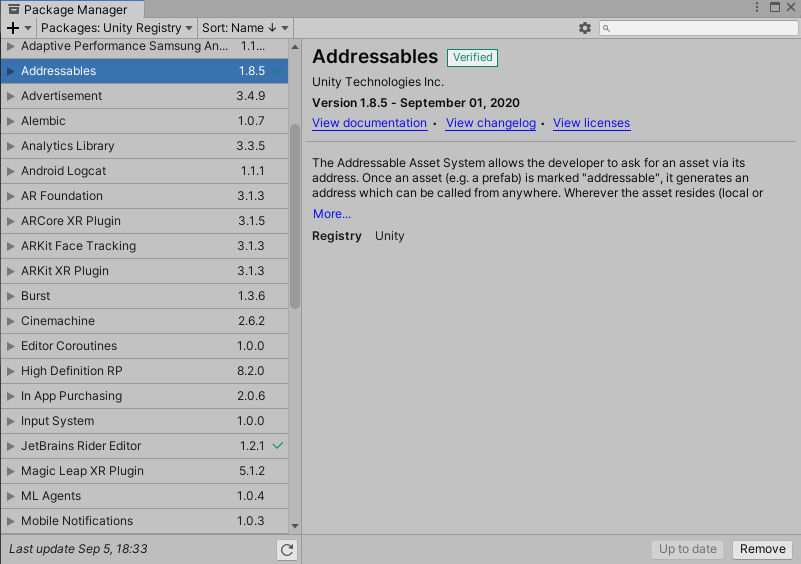This screenshot has width=801, height=564.
Task: Open View licenses link
Action: (592, 123)
